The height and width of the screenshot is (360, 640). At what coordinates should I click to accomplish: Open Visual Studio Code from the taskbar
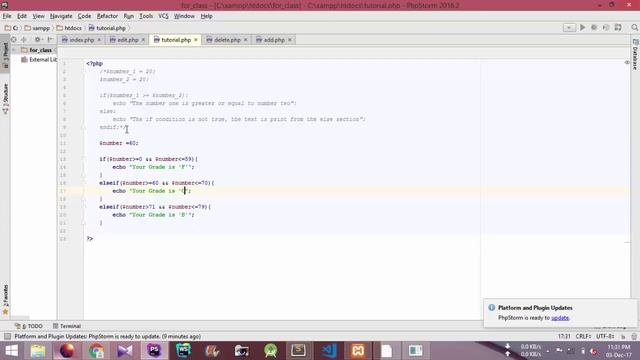coord(329,351)
